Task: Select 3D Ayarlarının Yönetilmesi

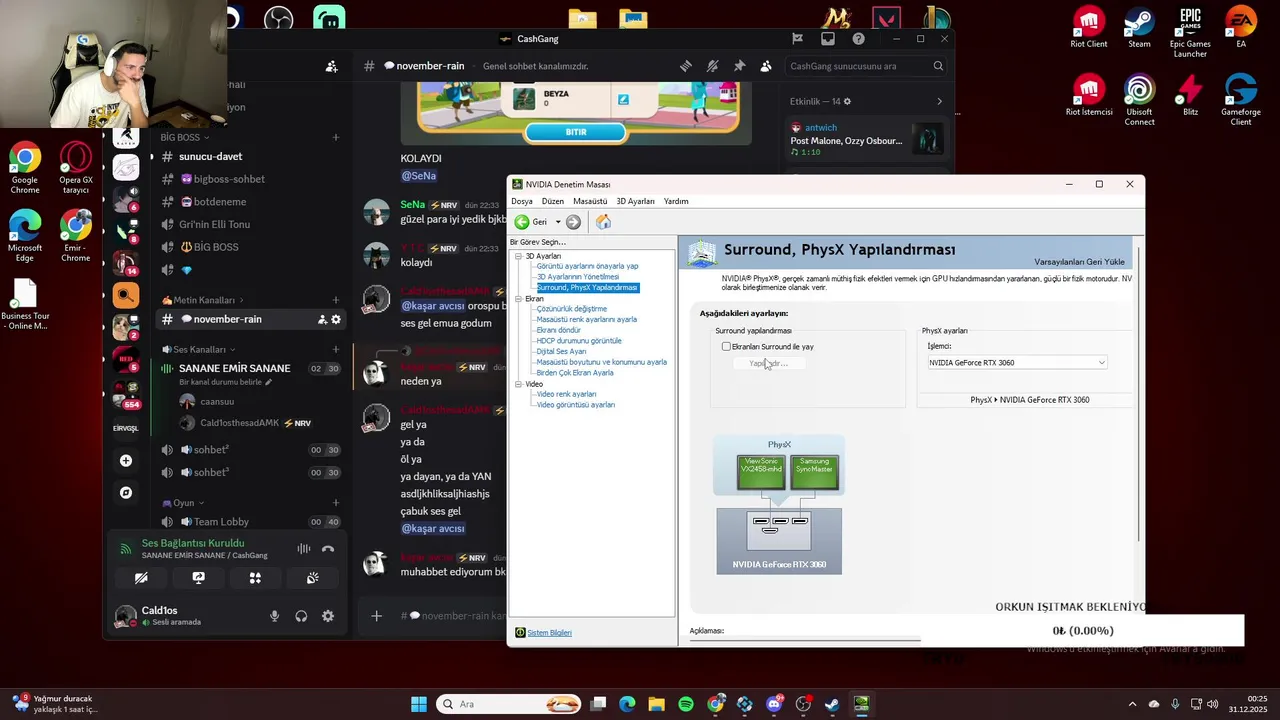Action: (578, 277)
